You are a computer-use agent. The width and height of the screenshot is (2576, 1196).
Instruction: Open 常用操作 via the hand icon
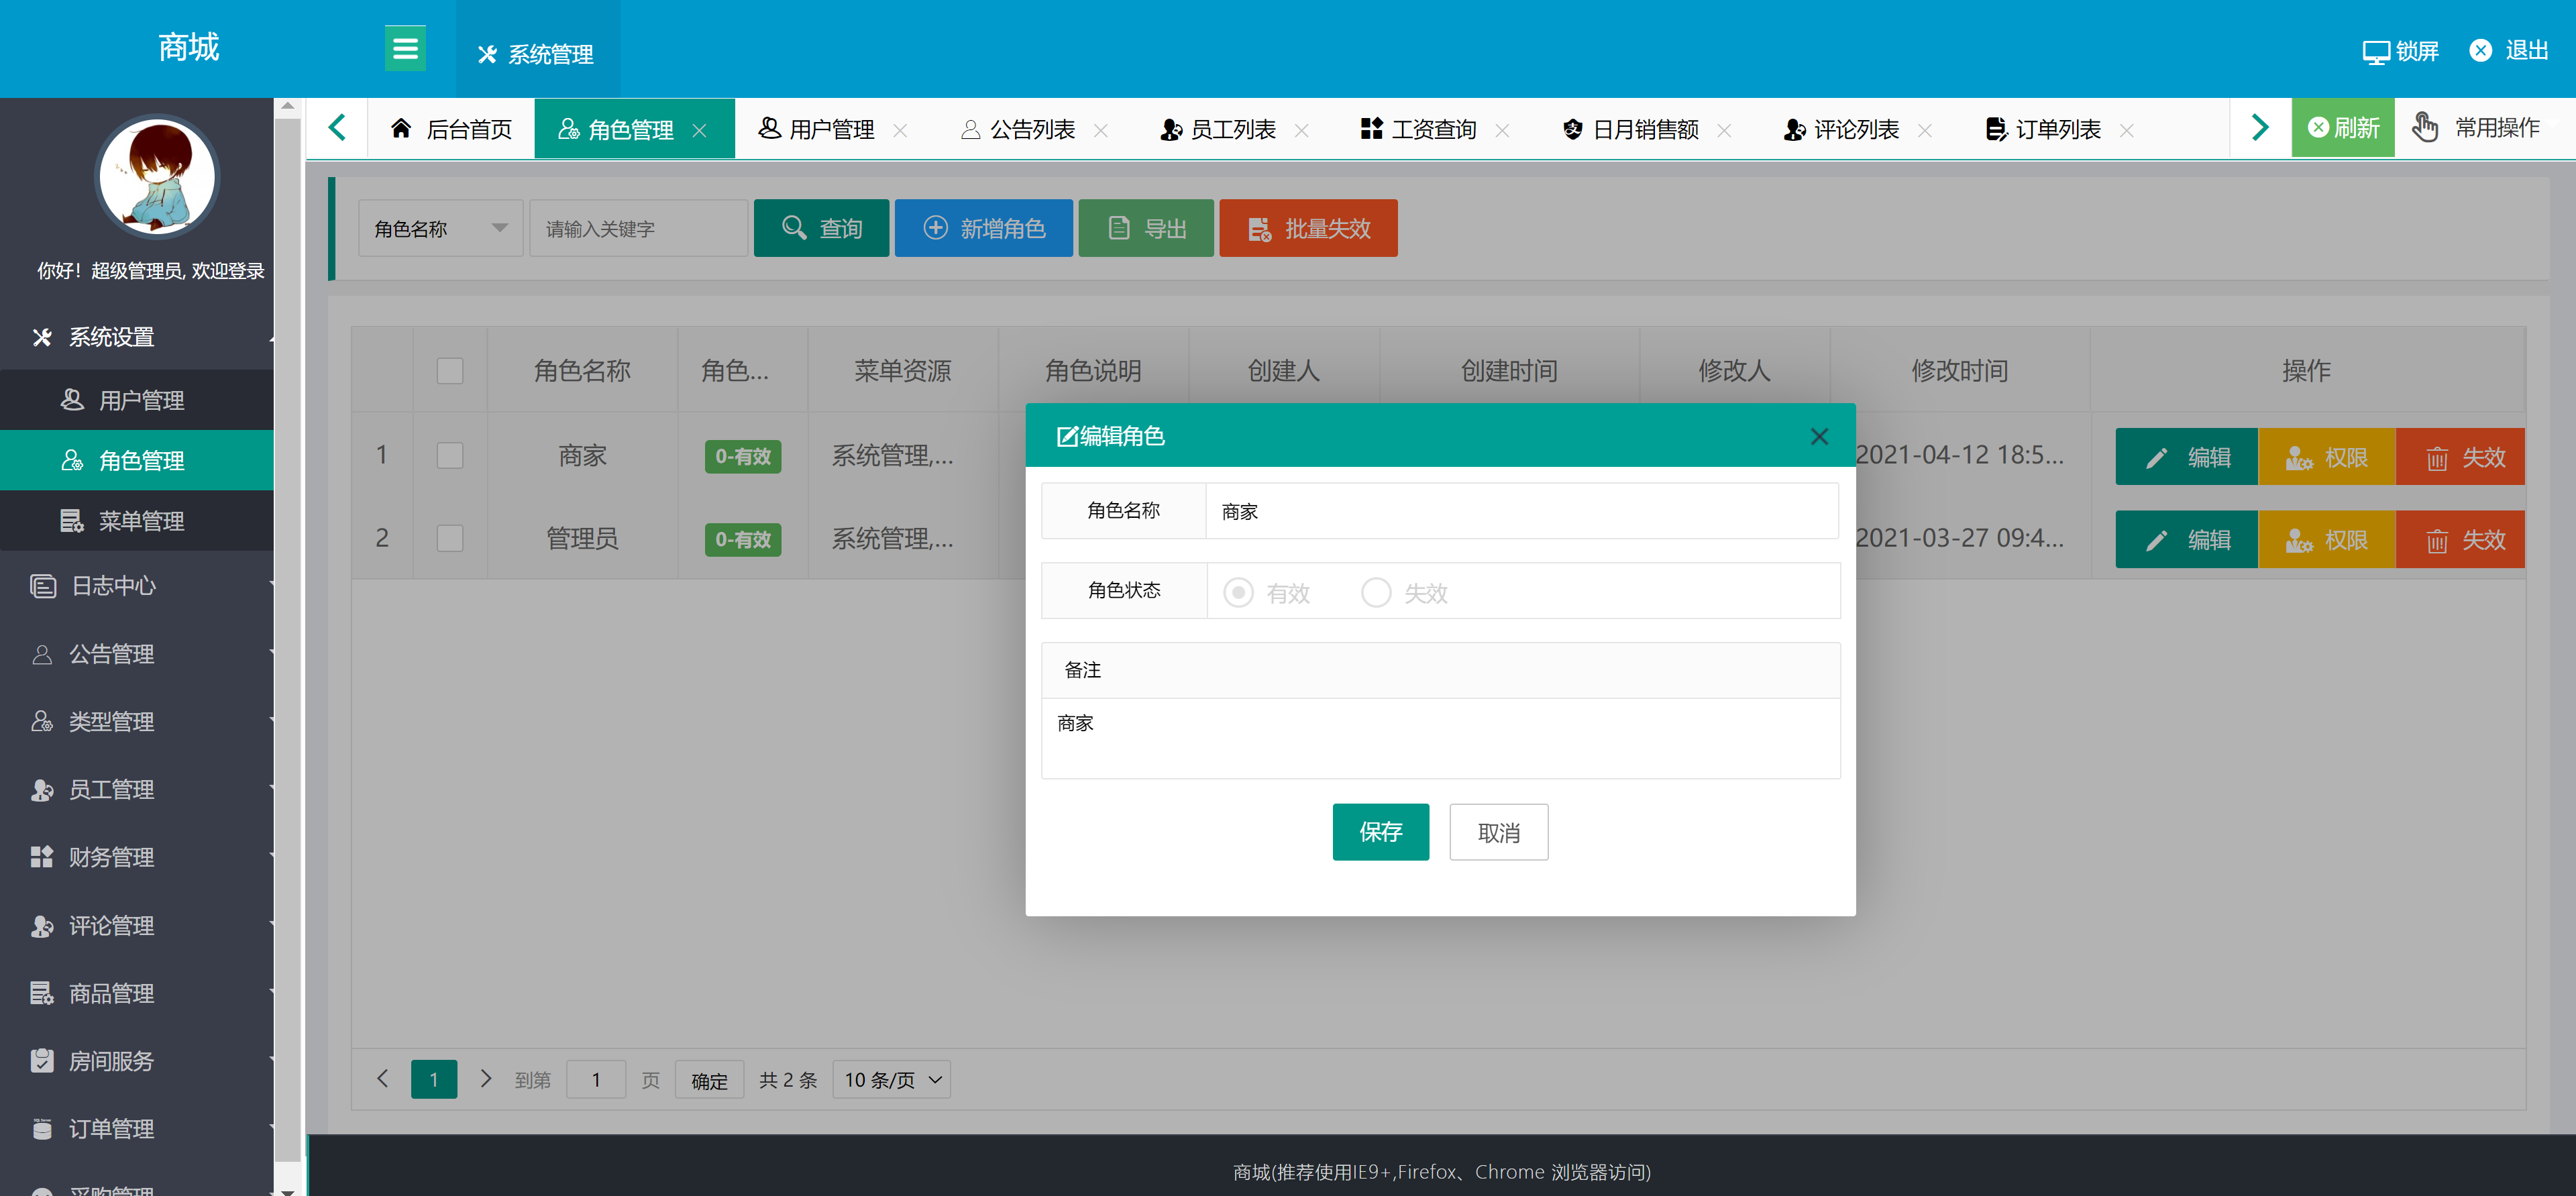click(x=2425, y=127)
